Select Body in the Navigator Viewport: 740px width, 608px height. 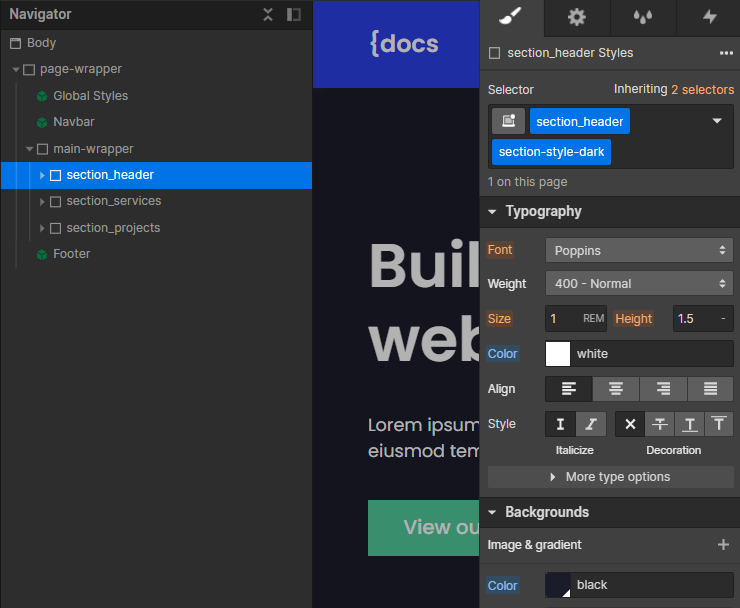click(x=42, y=43)
